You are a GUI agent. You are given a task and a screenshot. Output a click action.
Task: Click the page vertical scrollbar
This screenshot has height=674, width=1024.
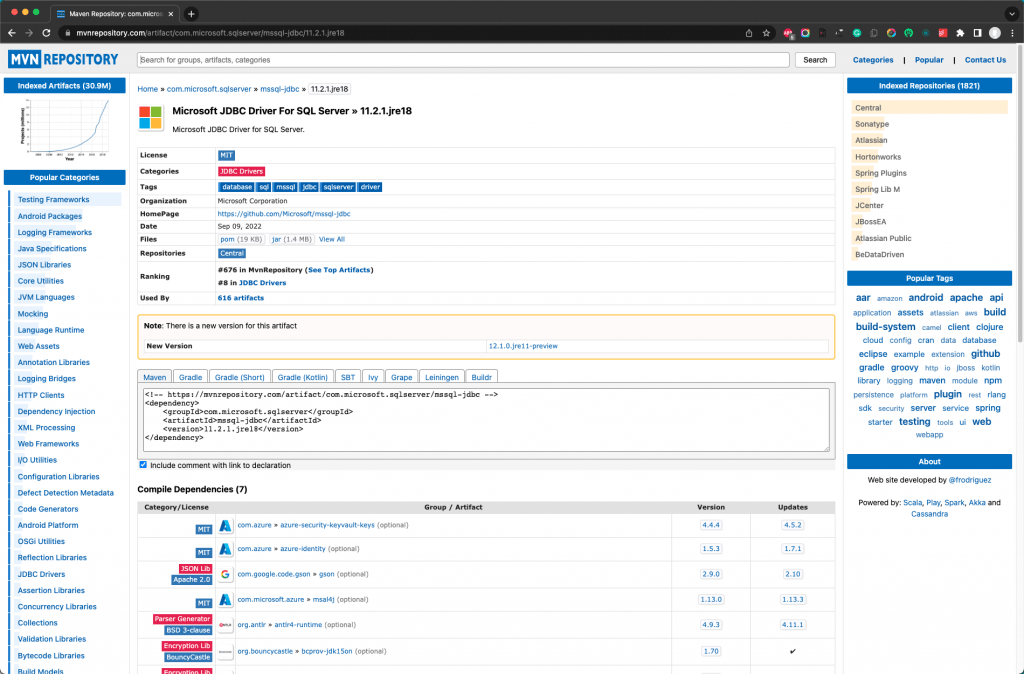[x=1020, y=196]
